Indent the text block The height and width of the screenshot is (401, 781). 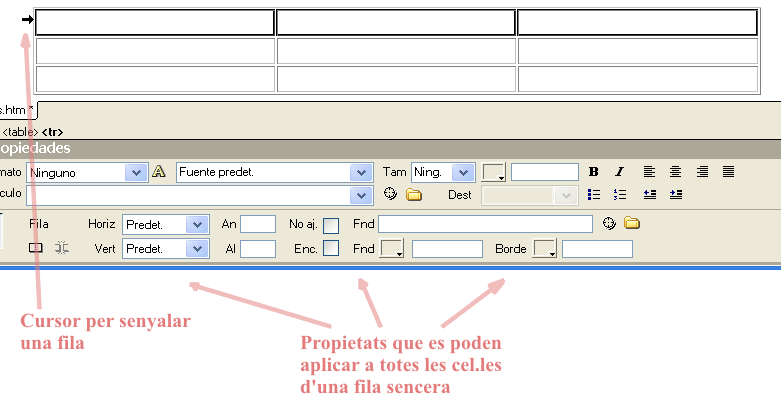tap(676, 194)
